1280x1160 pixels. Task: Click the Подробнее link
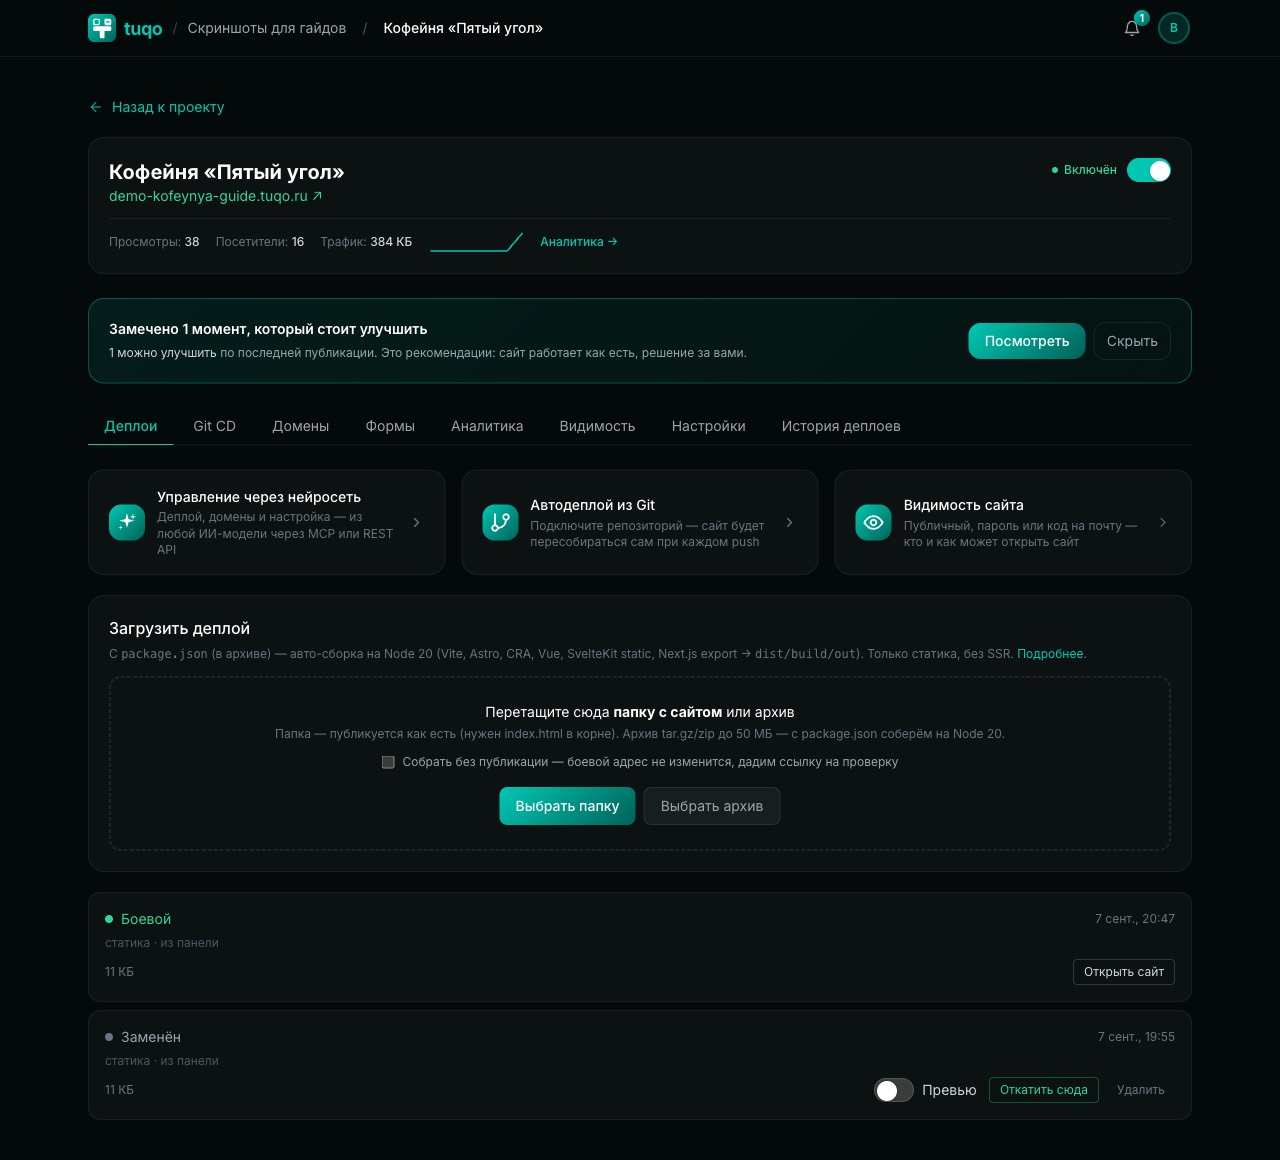pos(1050,654)
